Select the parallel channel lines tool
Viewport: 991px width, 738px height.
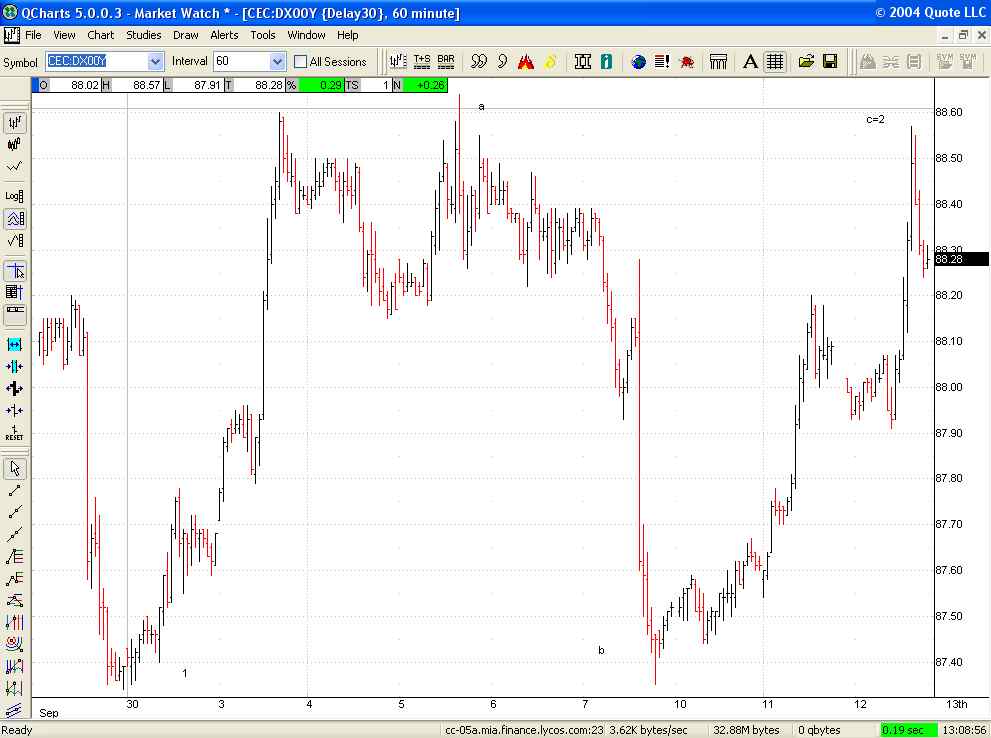(15, 711)
